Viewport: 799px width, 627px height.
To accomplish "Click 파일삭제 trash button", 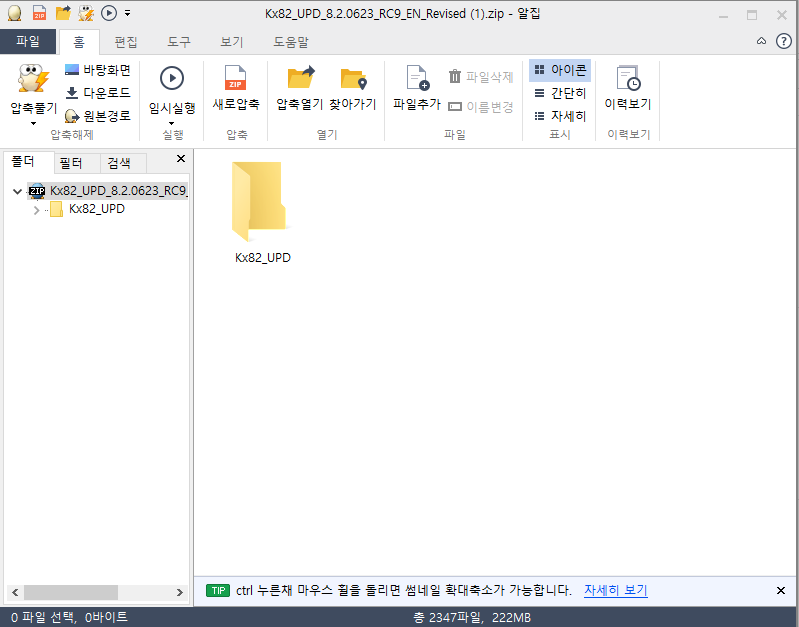I will tap(481, 77).
